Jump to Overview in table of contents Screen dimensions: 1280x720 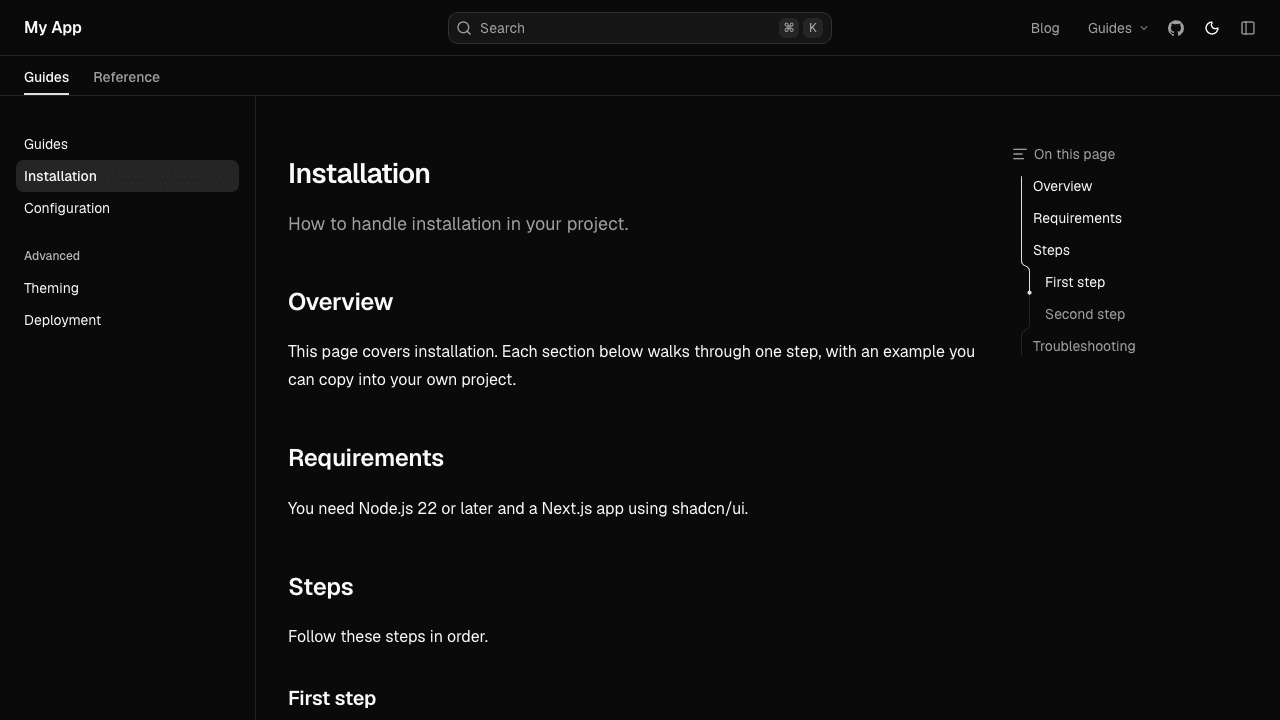coord(1062,186)
